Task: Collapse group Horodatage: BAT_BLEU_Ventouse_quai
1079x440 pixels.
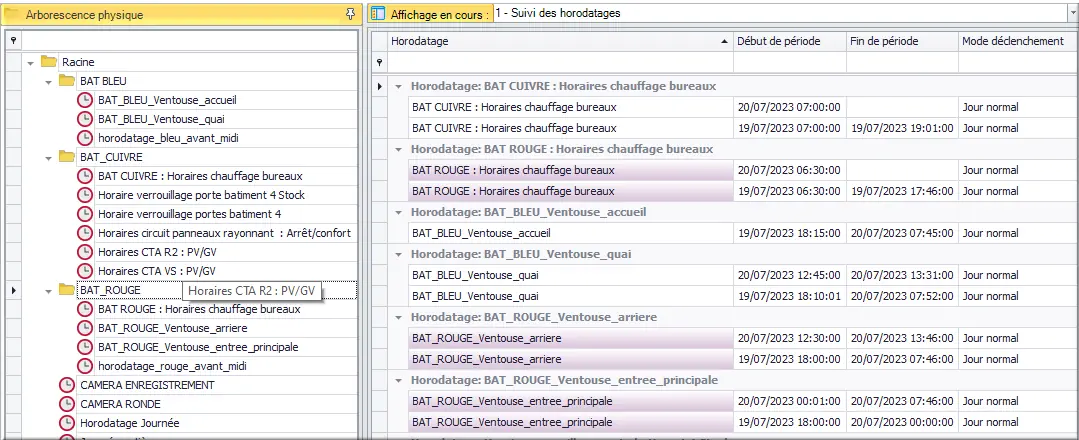Action: point(398,255)
